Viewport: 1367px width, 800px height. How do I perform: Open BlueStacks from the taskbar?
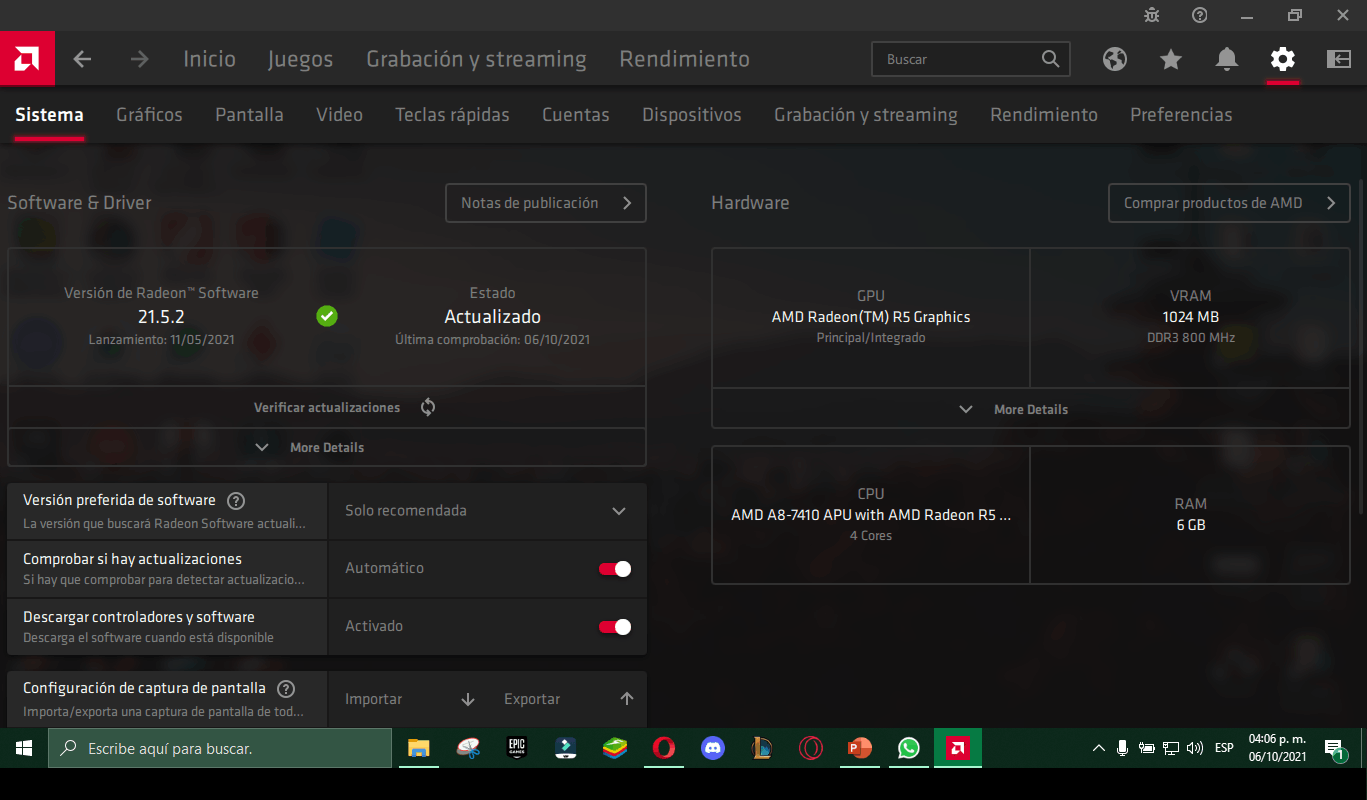pyautogui.click(x=614, y=748)
